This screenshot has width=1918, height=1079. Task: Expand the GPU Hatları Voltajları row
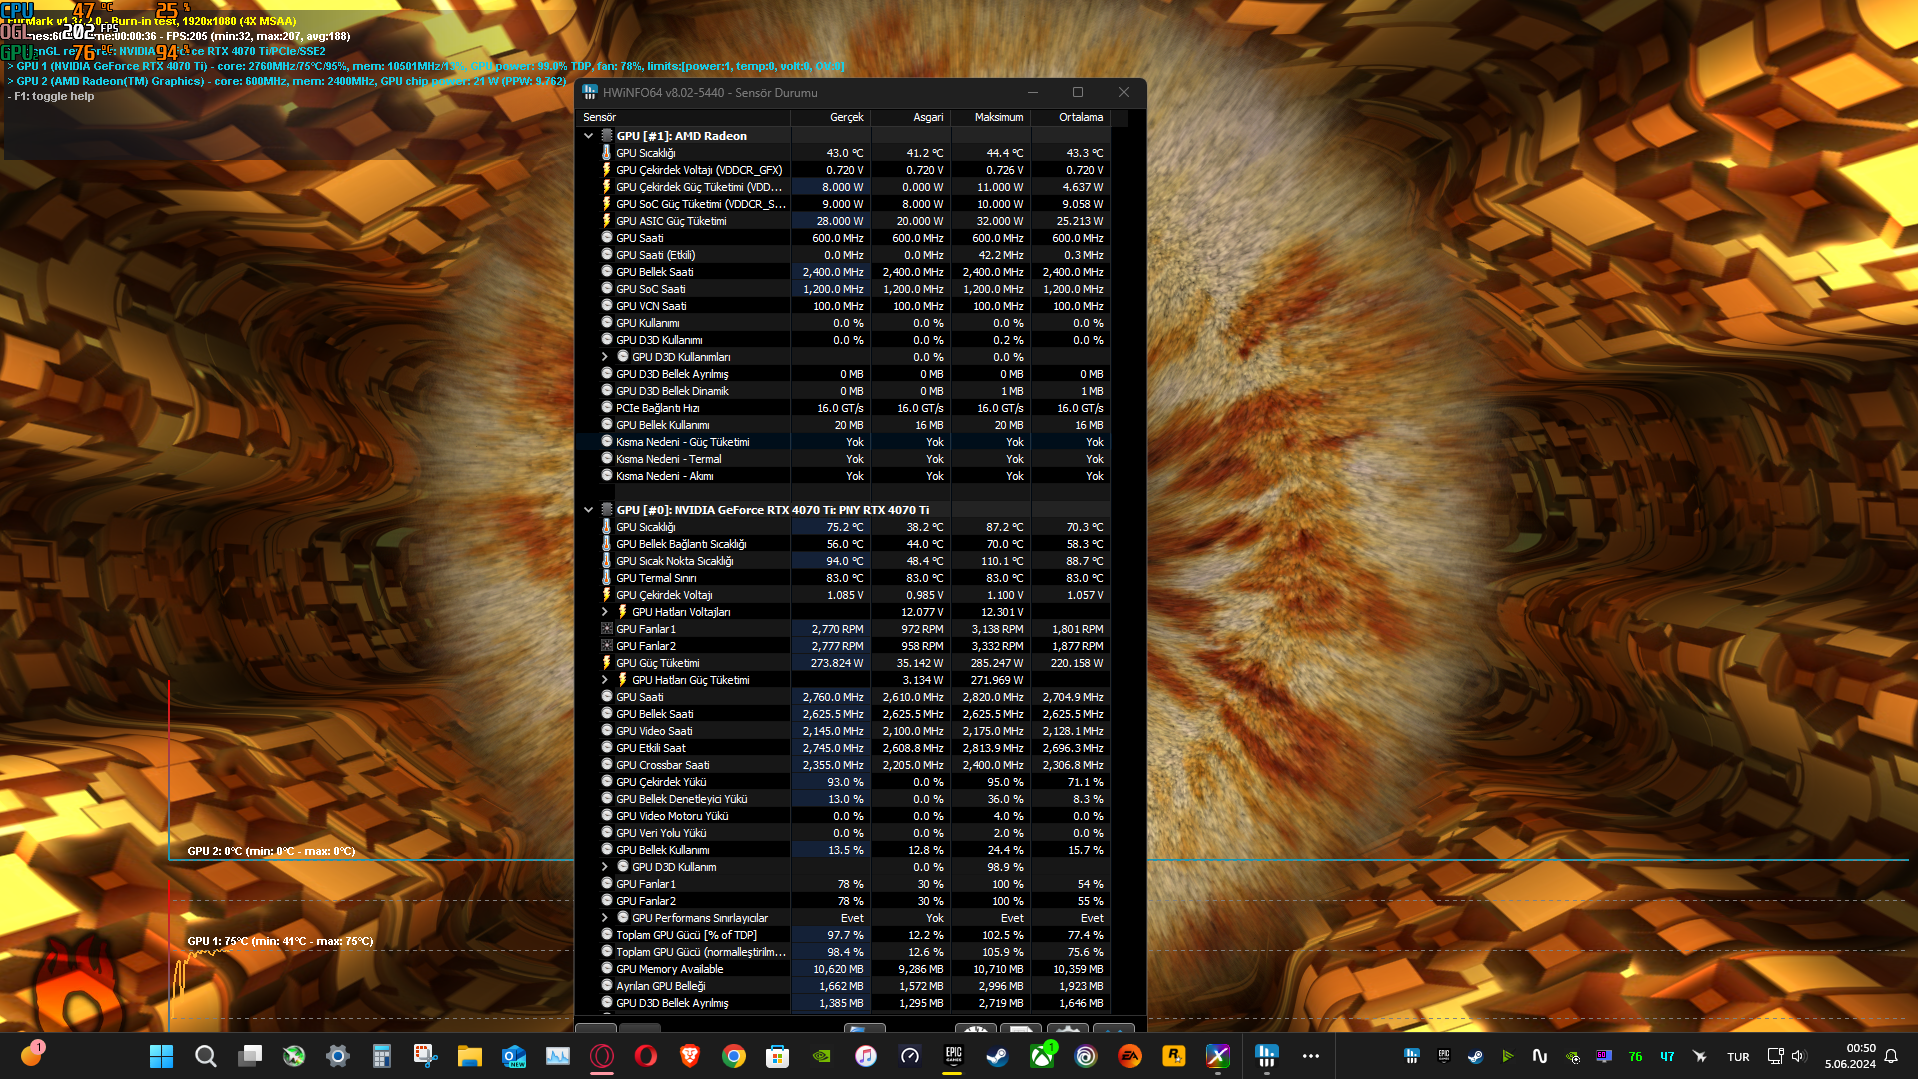tap(604, 612)
